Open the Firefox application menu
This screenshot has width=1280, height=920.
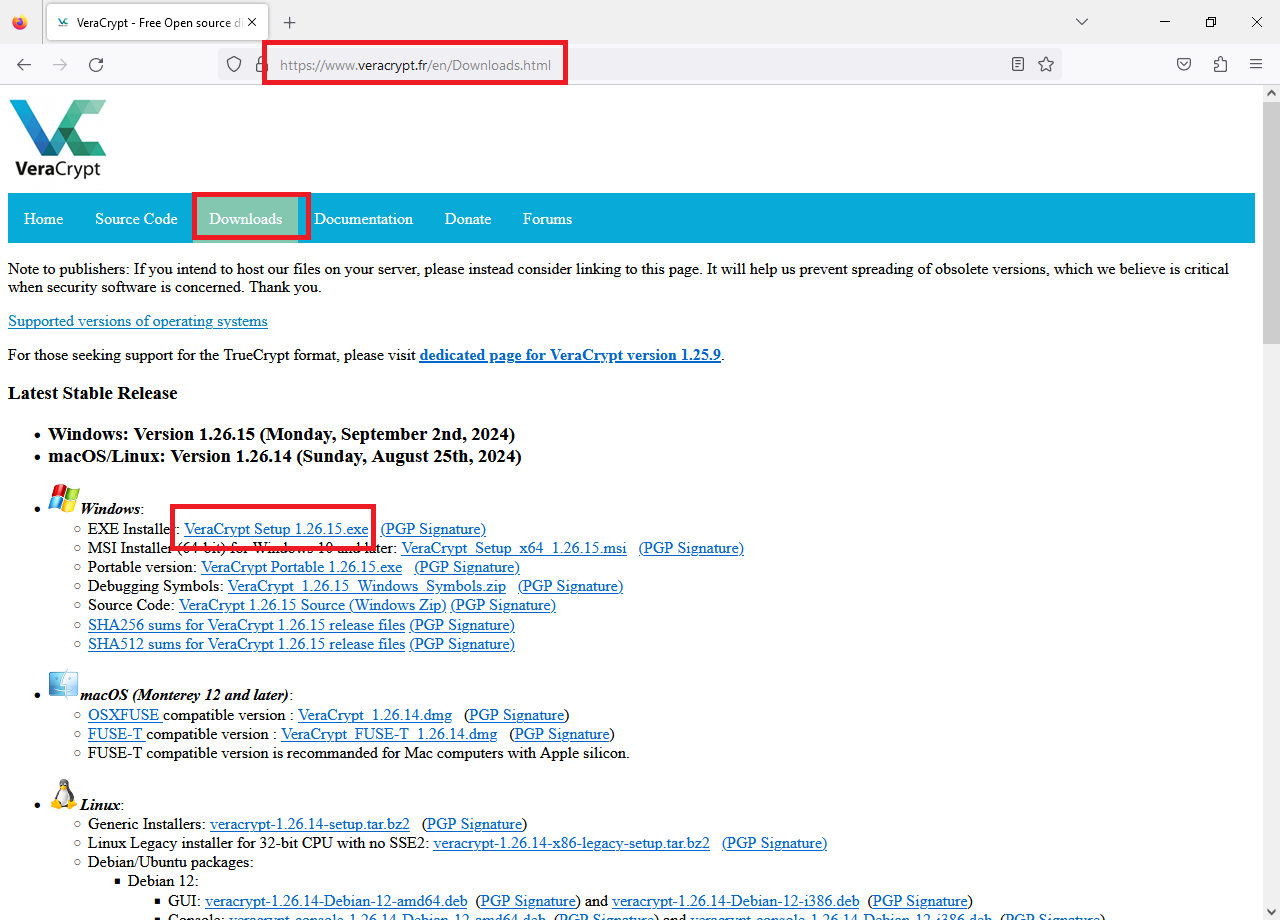click(1256, 64)
